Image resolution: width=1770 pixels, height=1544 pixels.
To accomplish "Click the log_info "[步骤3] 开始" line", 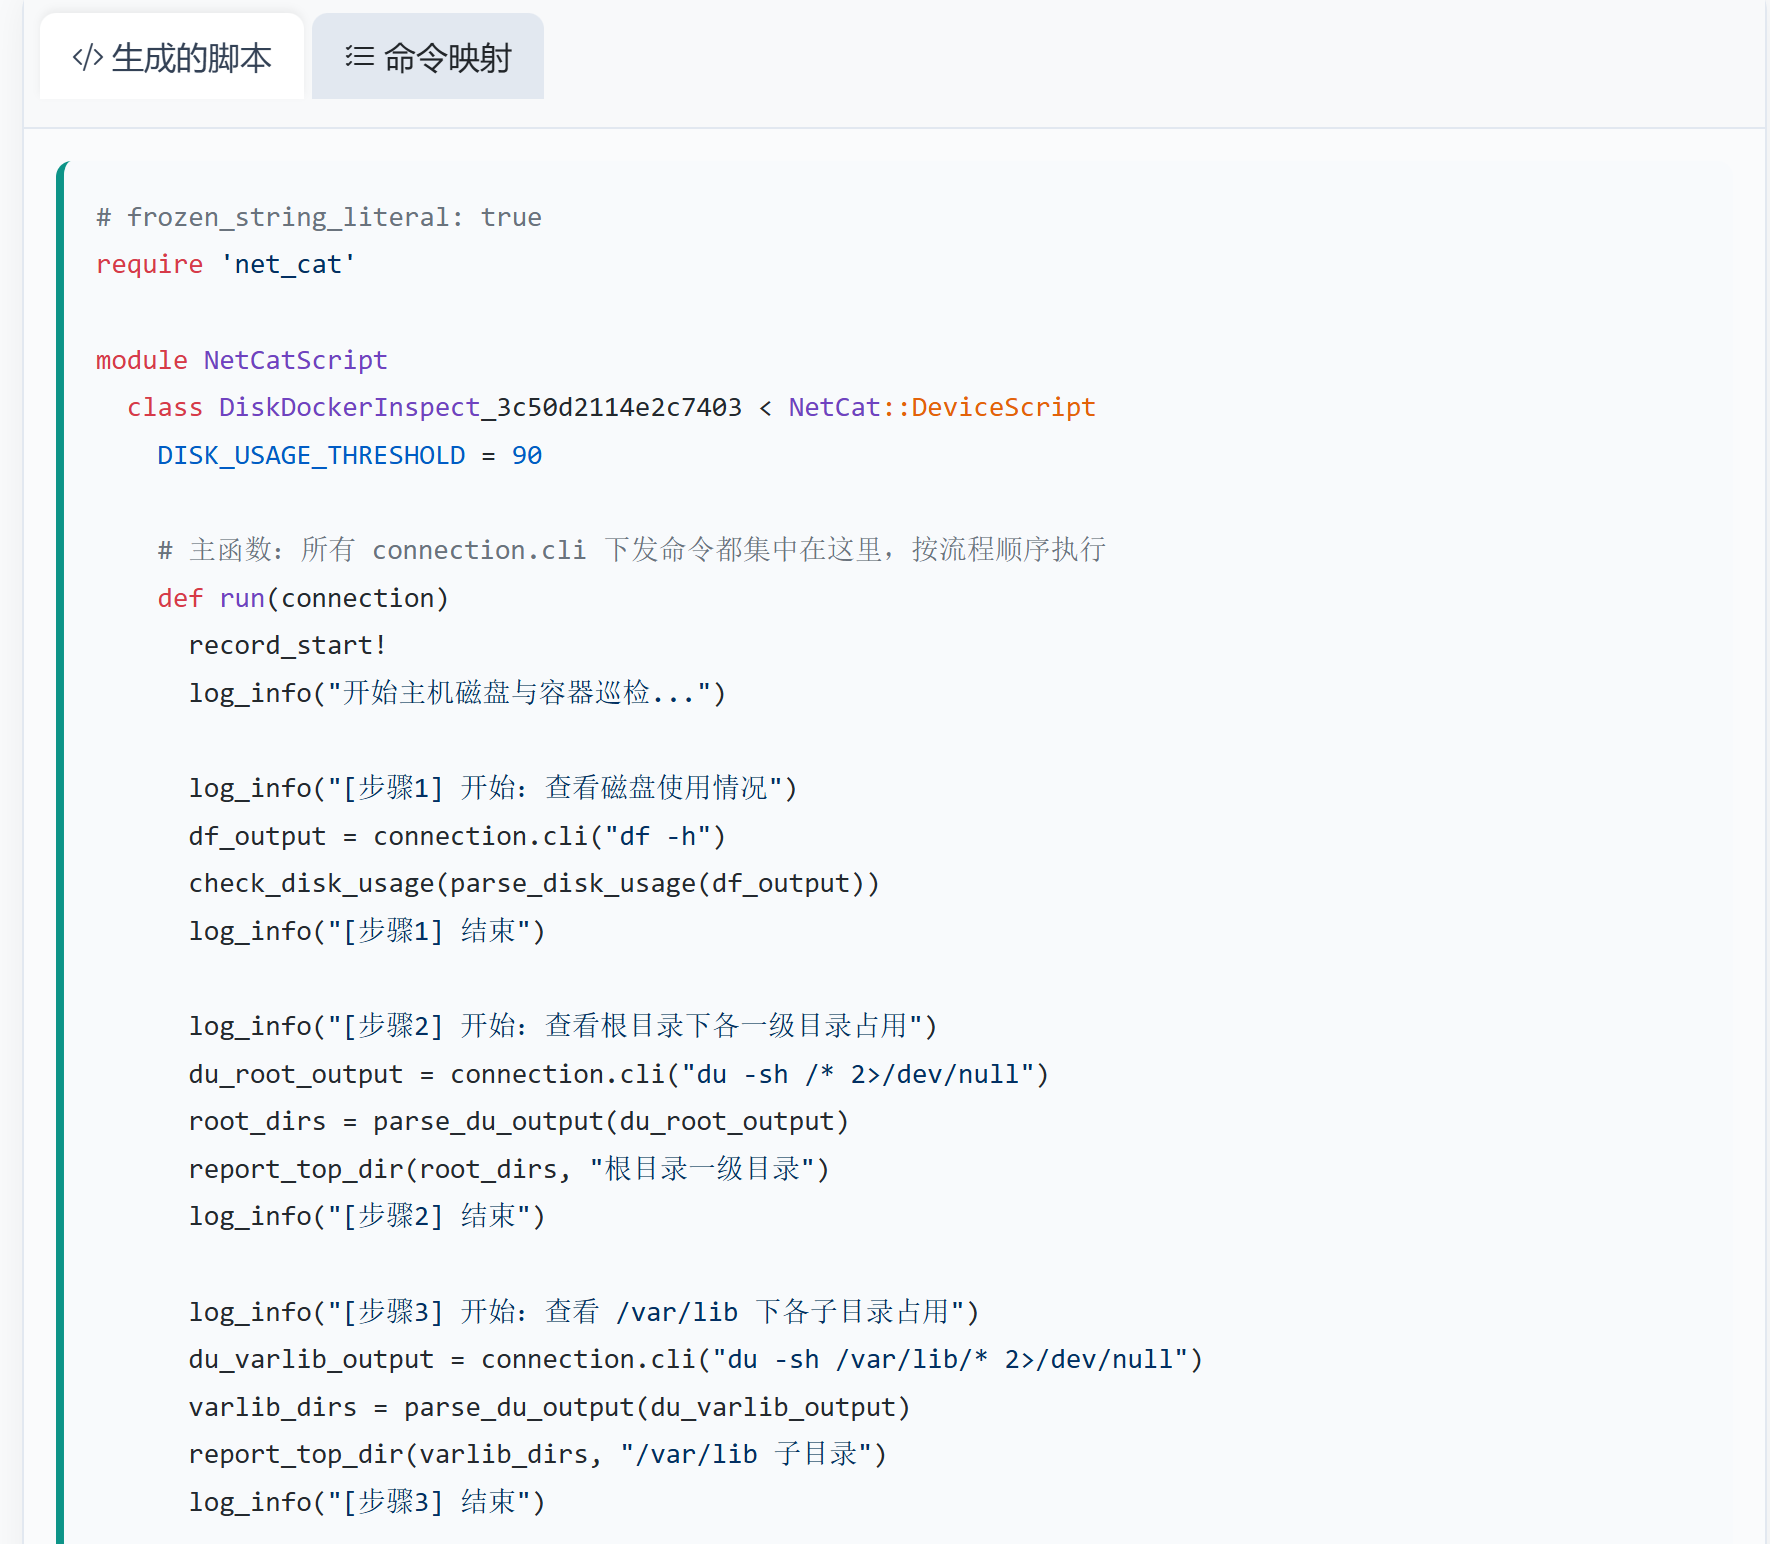I will tap(585, 1312).
